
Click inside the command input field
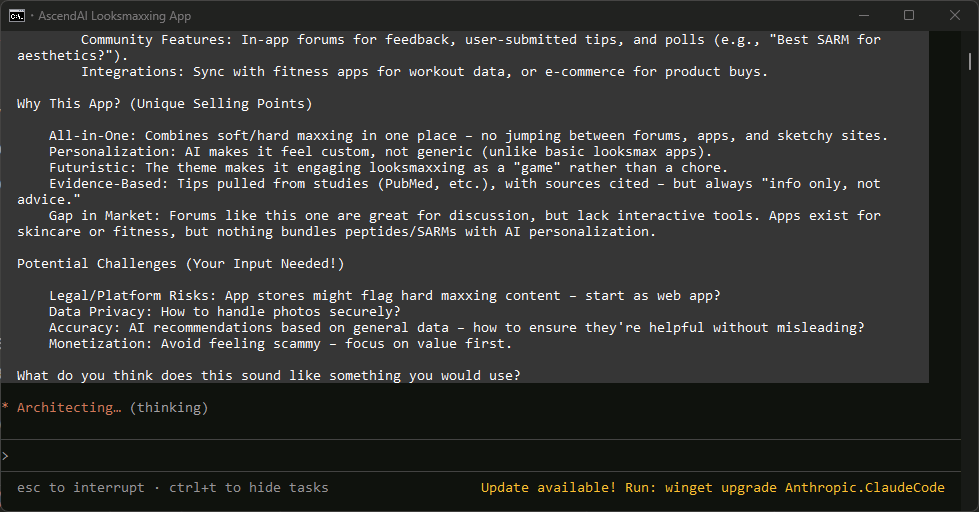click(480, 456)
